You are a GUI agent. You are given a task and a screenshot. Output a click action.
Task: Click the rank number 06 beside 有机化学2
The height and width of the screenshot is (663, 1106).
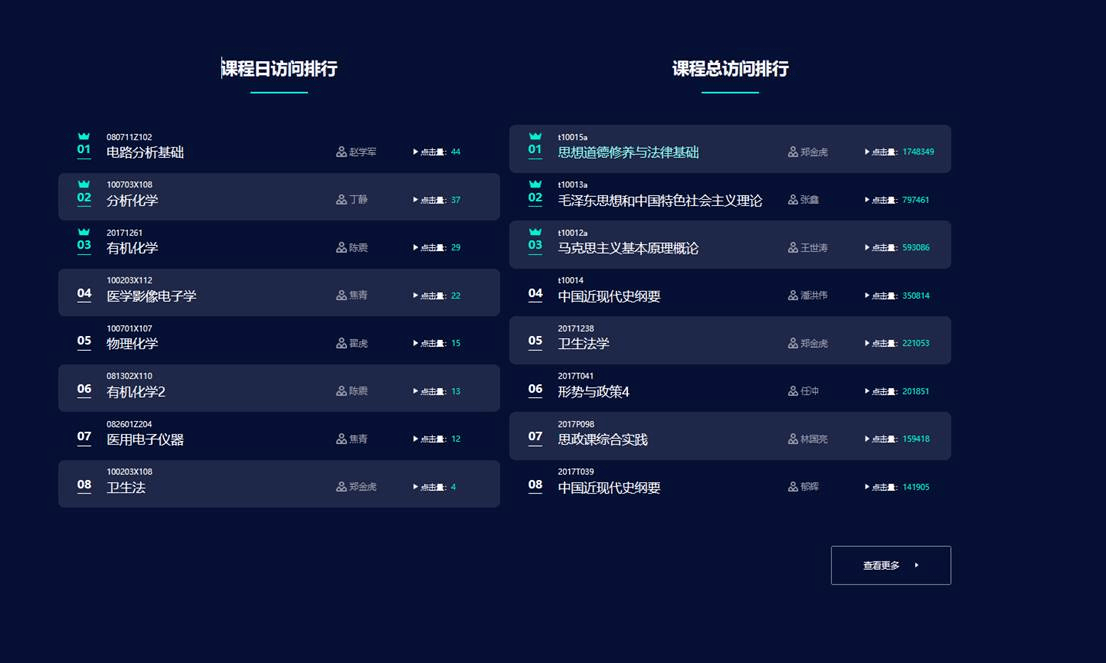pos(84,389)
